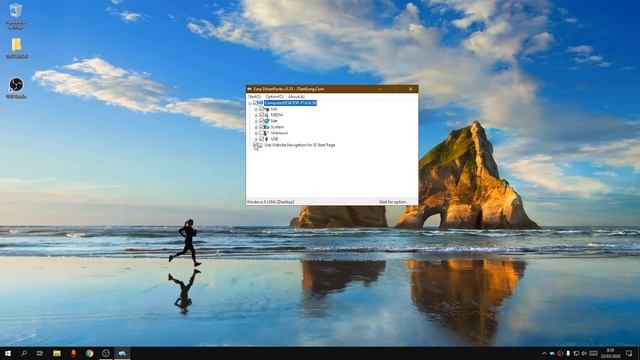Show hidden system tray icons
Screen dimensions: 640x360
point(544,353)
